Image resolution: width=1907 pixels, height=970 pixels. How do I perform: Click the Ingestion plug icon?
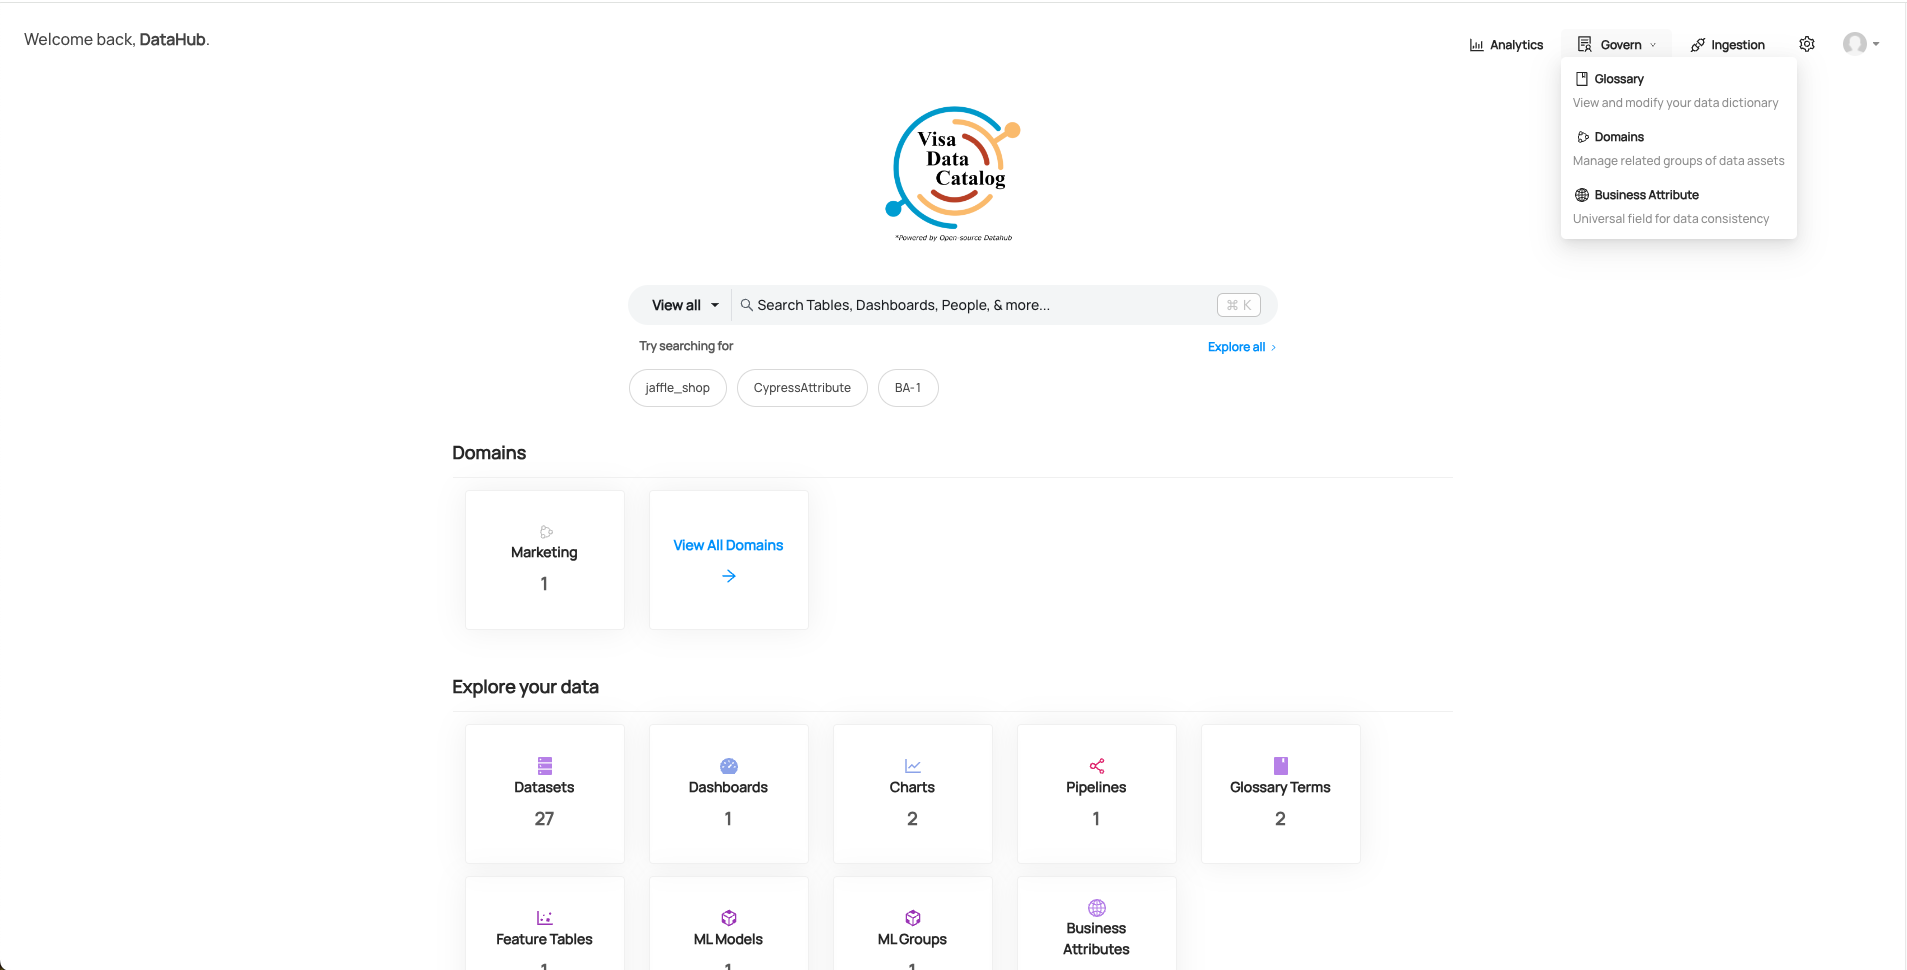pyautogui.click(x=1698, y=45)
